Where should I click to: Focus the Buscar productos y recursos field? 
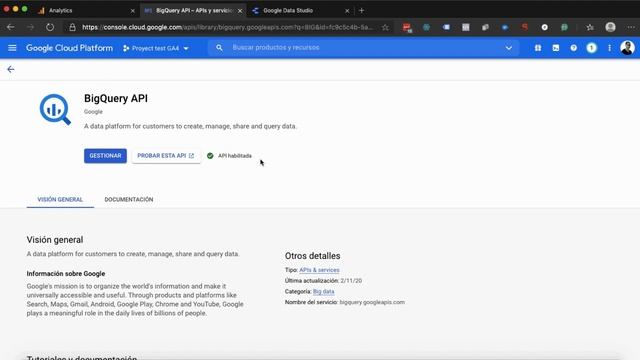pos(363,48)
